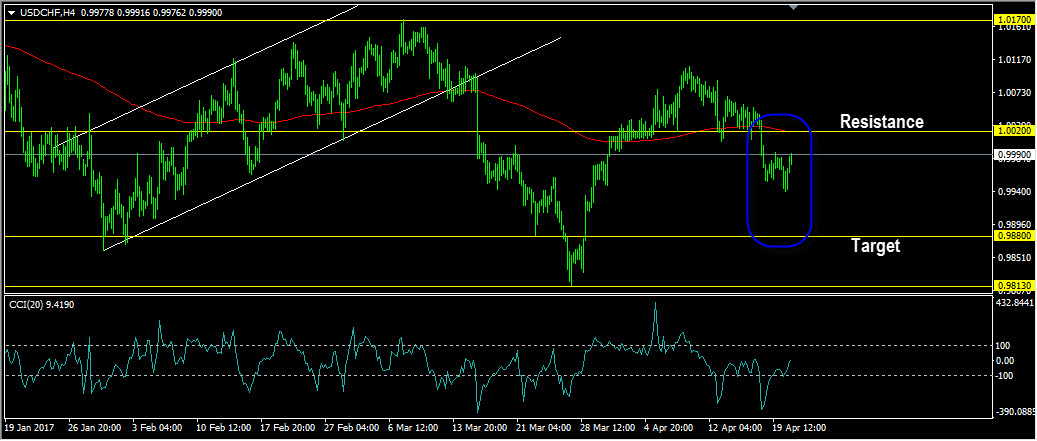
Task: Click the 0.98960 price scale value
Action: pyautogui.click(x=1013, y=224)
